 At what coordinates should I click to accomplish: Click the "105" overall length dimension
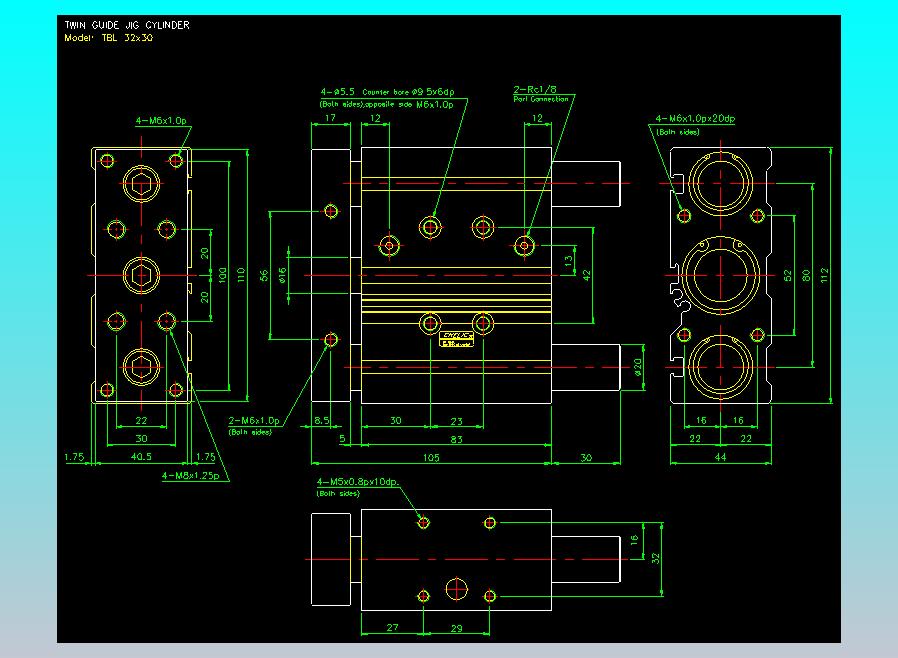click(x=431, y=458)
